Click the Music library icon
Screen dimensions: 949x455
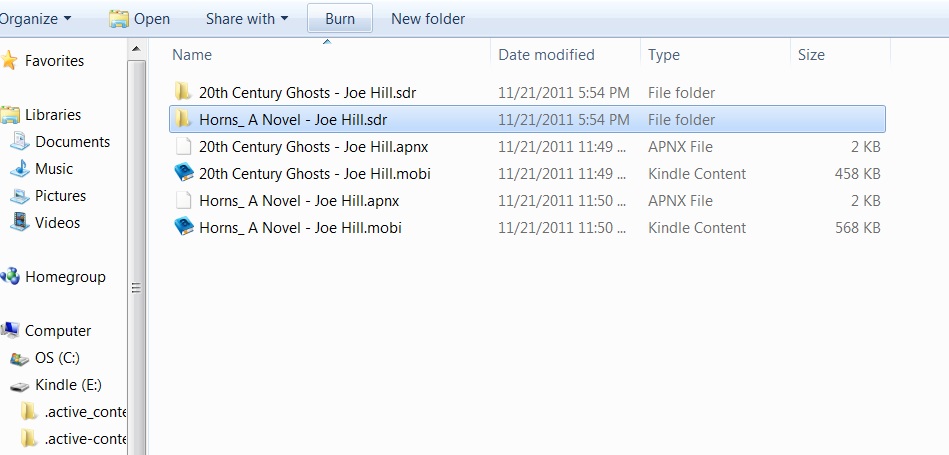(x=20, y=169)
